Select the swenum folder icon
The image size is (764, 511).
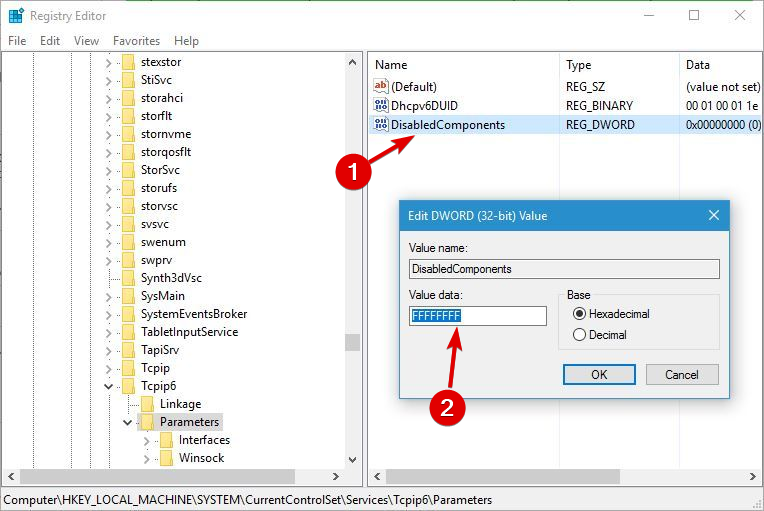click(x=128, y=243)
